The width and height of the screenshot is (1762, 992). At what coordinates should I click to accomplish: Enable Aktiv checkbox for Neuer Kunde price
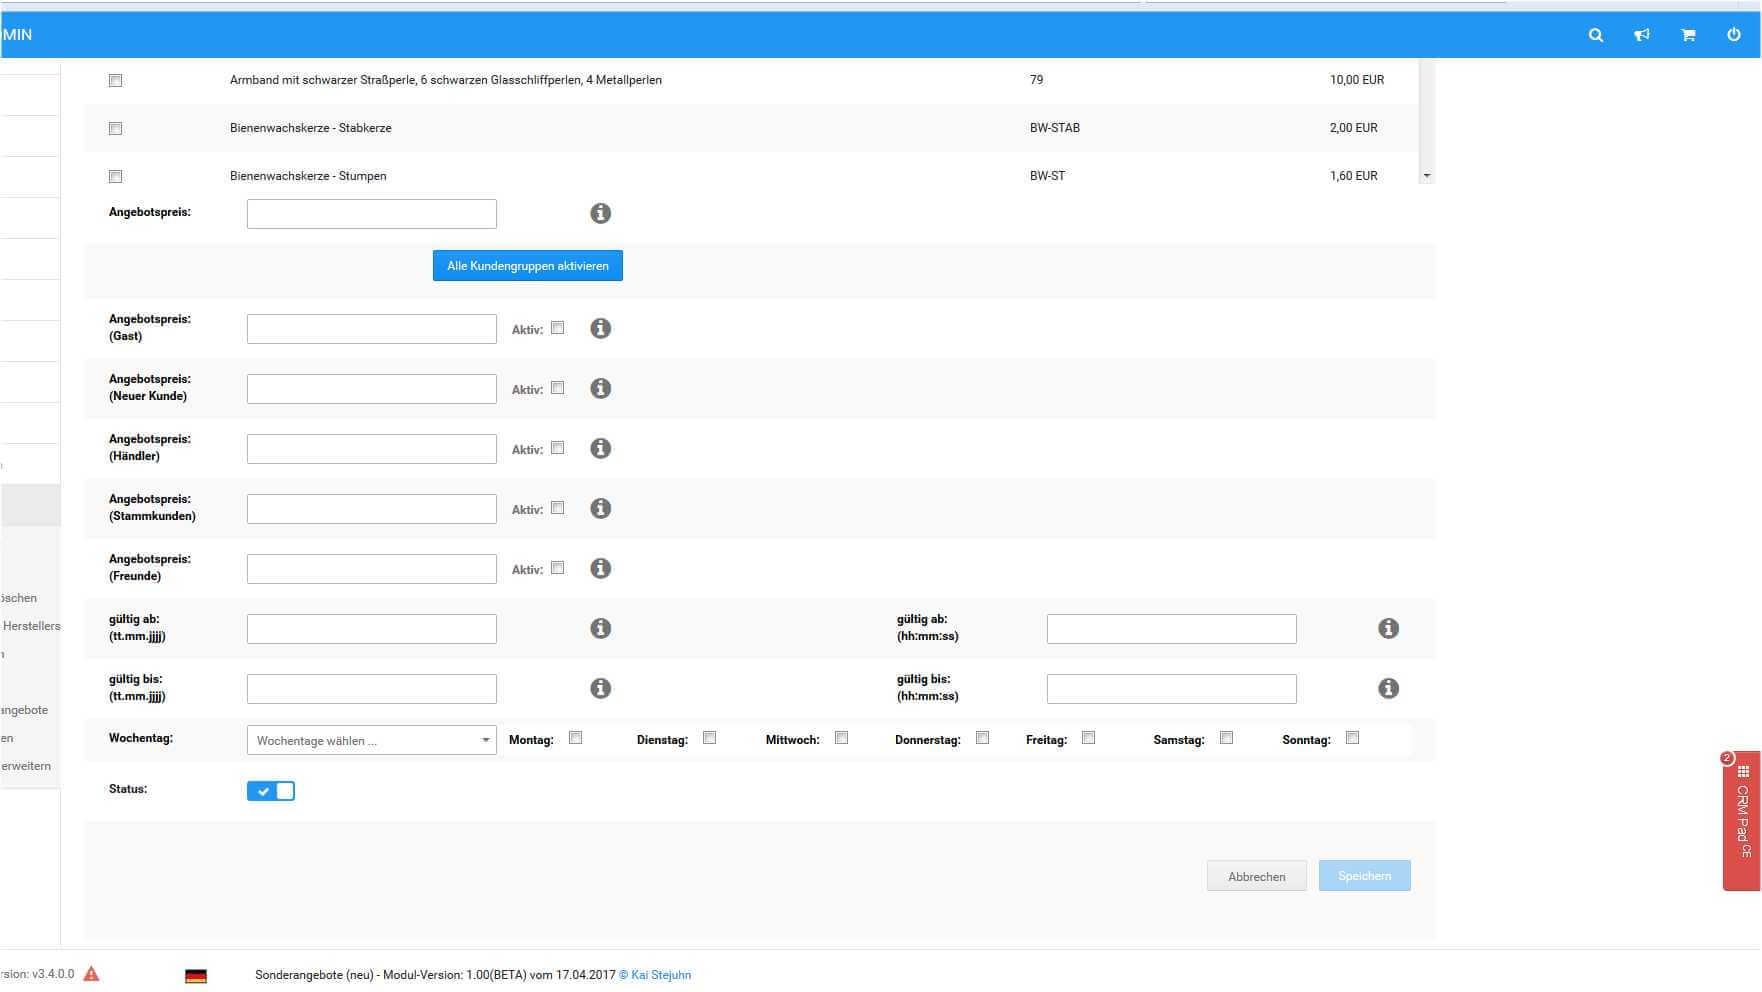[558, 388]
